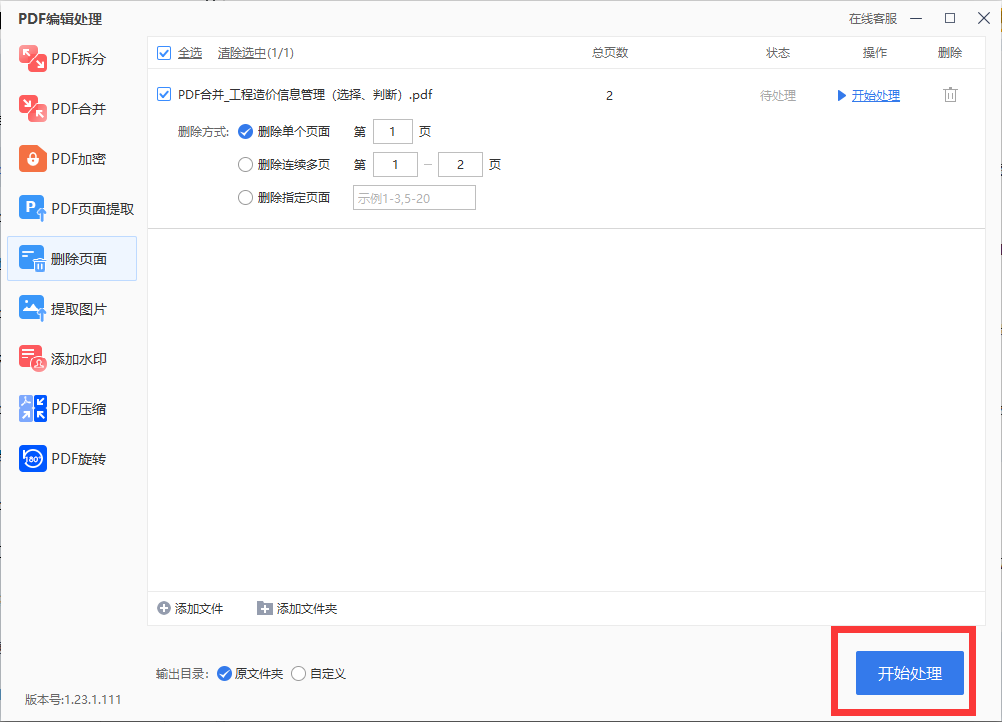Open the PDF拆分 menu label
This screenshot has width=1002, height=722.
pos(79,59)
